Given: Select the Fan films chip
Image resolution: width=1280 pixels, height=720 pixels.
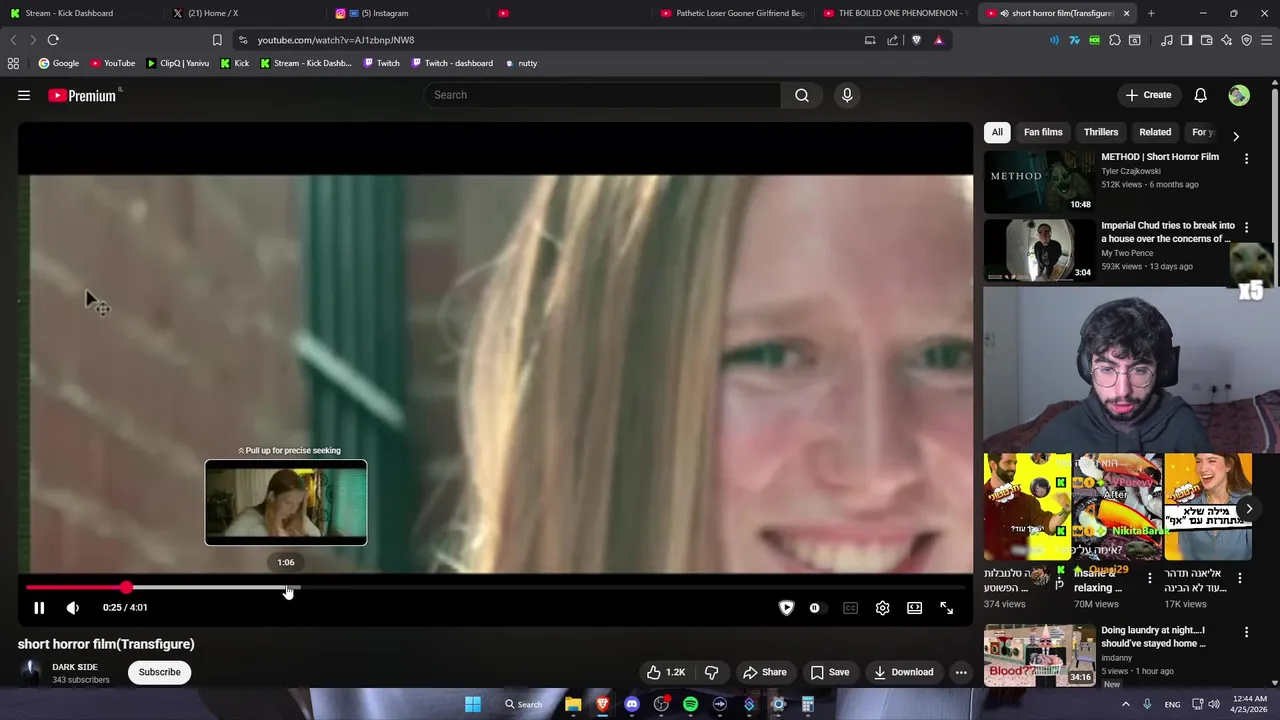Looking at the screenshot, I should click(x=1043, y=132).
